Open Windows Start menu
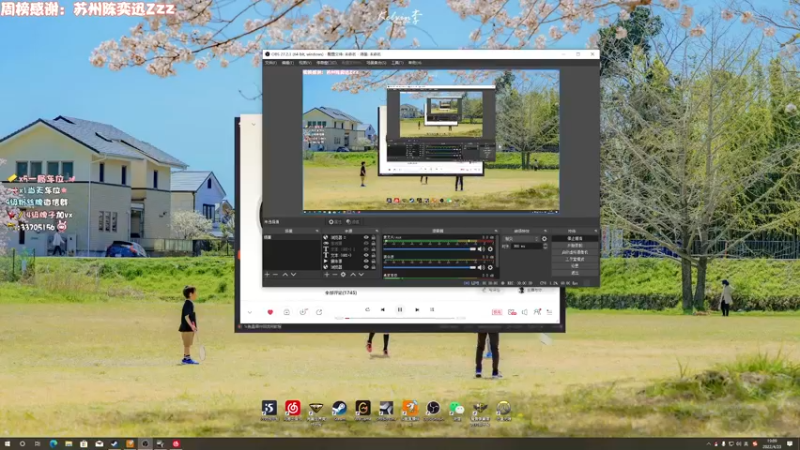 pos(7,444)
